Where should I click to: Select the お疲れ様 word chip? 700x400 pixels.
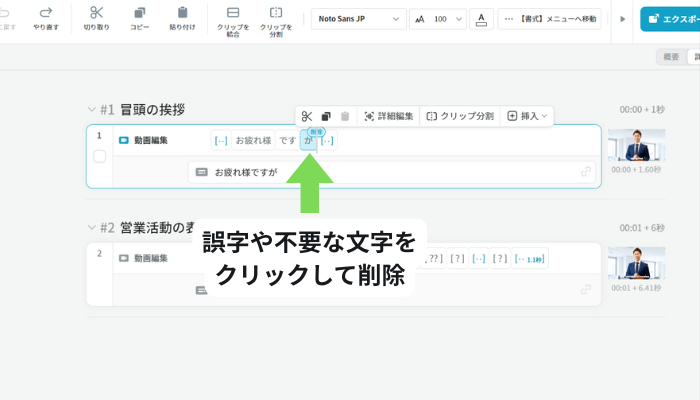coord(253,141)
